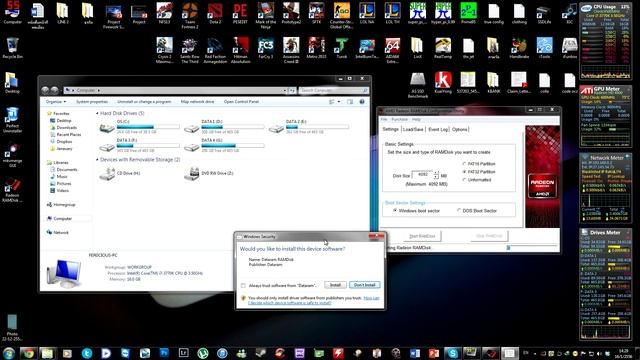Launch the Radeon RAMDisk desktop shortcut
This screenshot has width=640, height=360.
click(x=12, y=191)
